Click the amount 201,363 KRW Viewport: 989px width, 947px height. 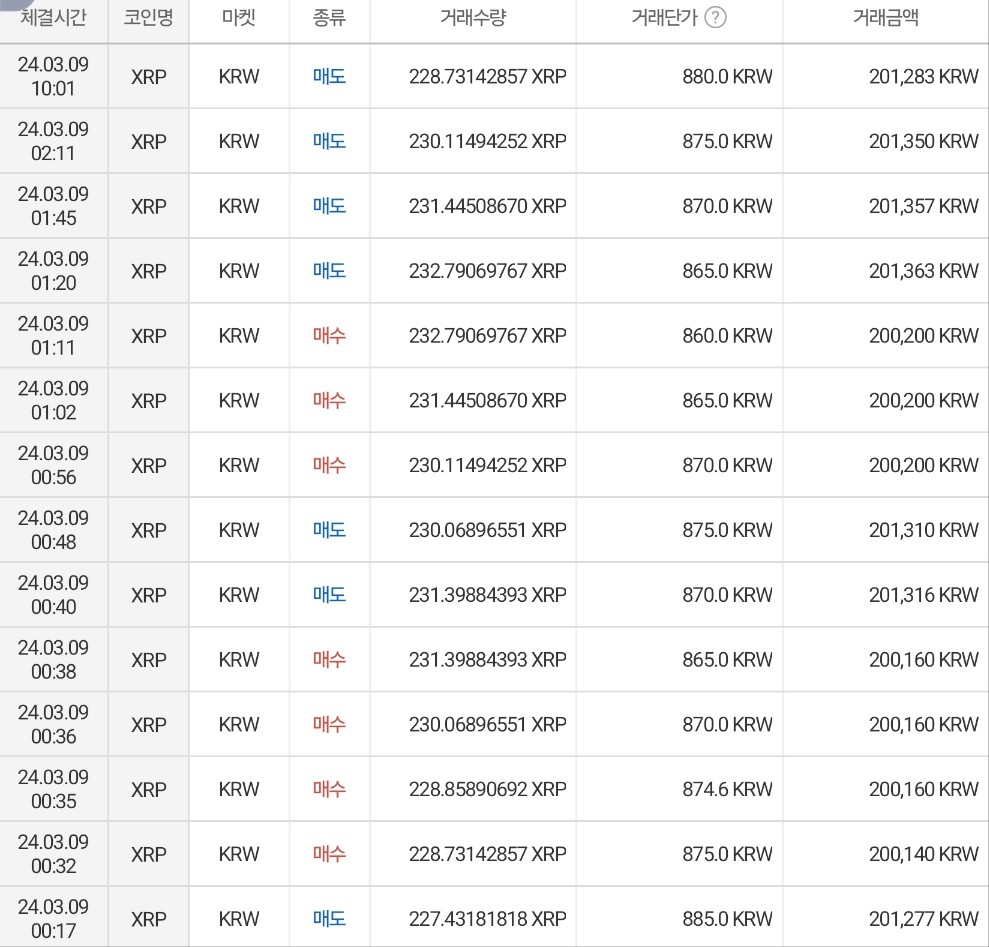coord(923,271)
